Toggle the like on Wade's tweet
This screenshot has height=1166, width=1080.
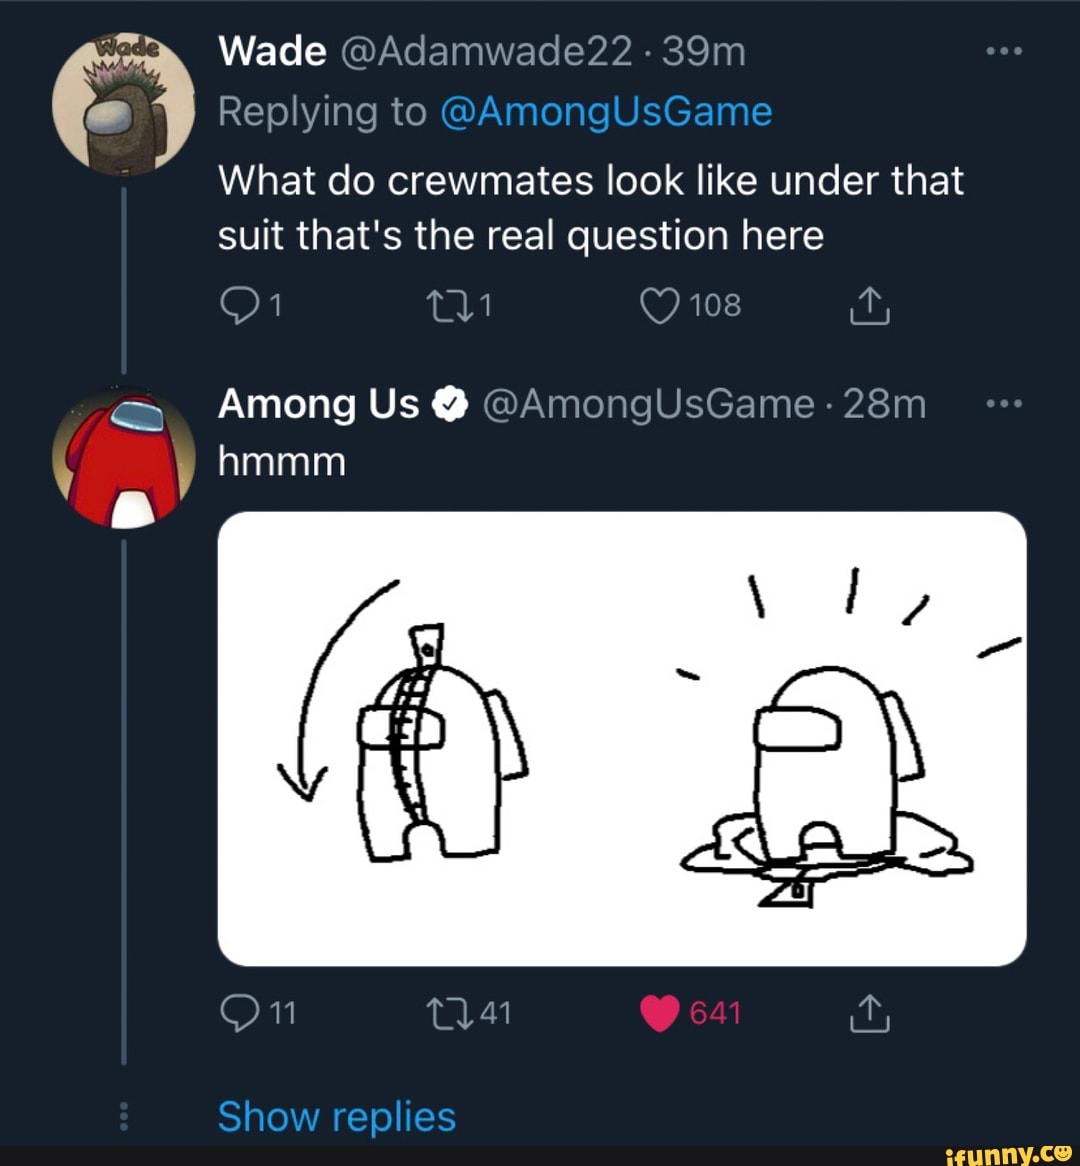point(659,305)
